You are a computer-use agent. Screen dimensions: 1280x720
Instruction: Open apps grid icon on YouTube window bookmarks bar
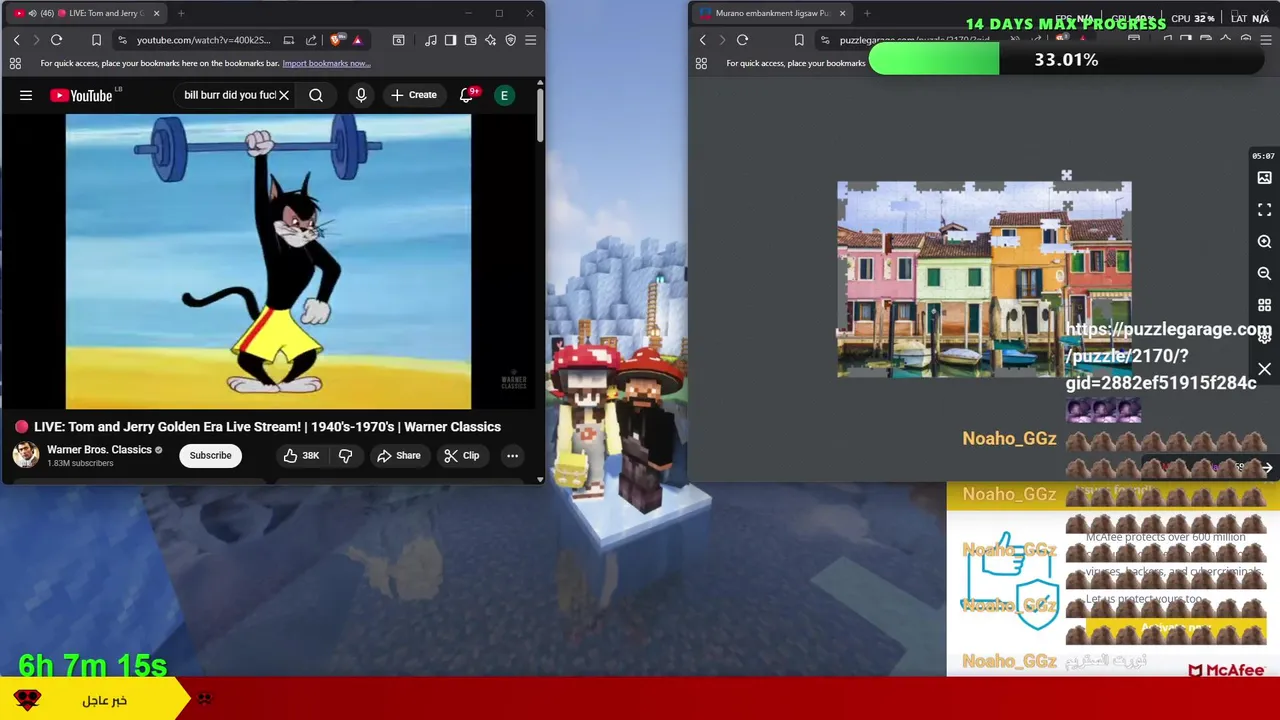(x=15, y=63)
